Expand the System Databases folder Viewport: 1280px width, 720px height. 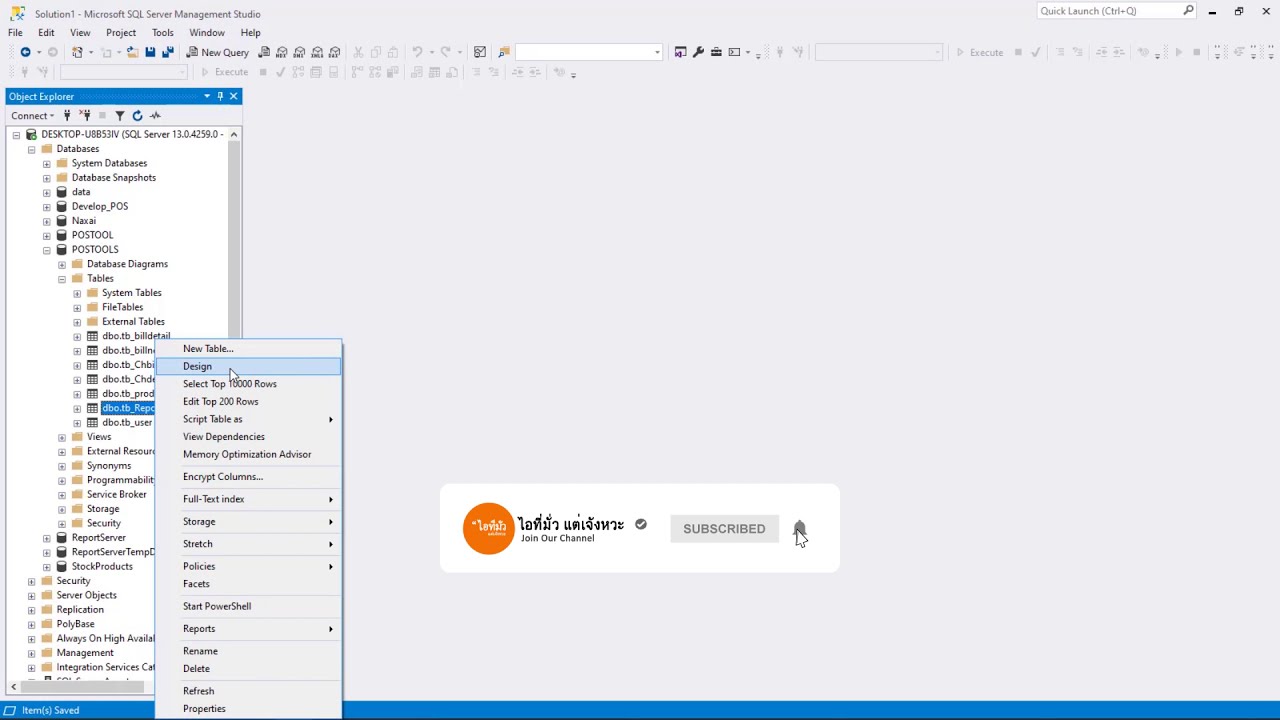click(x=47, y=163)
